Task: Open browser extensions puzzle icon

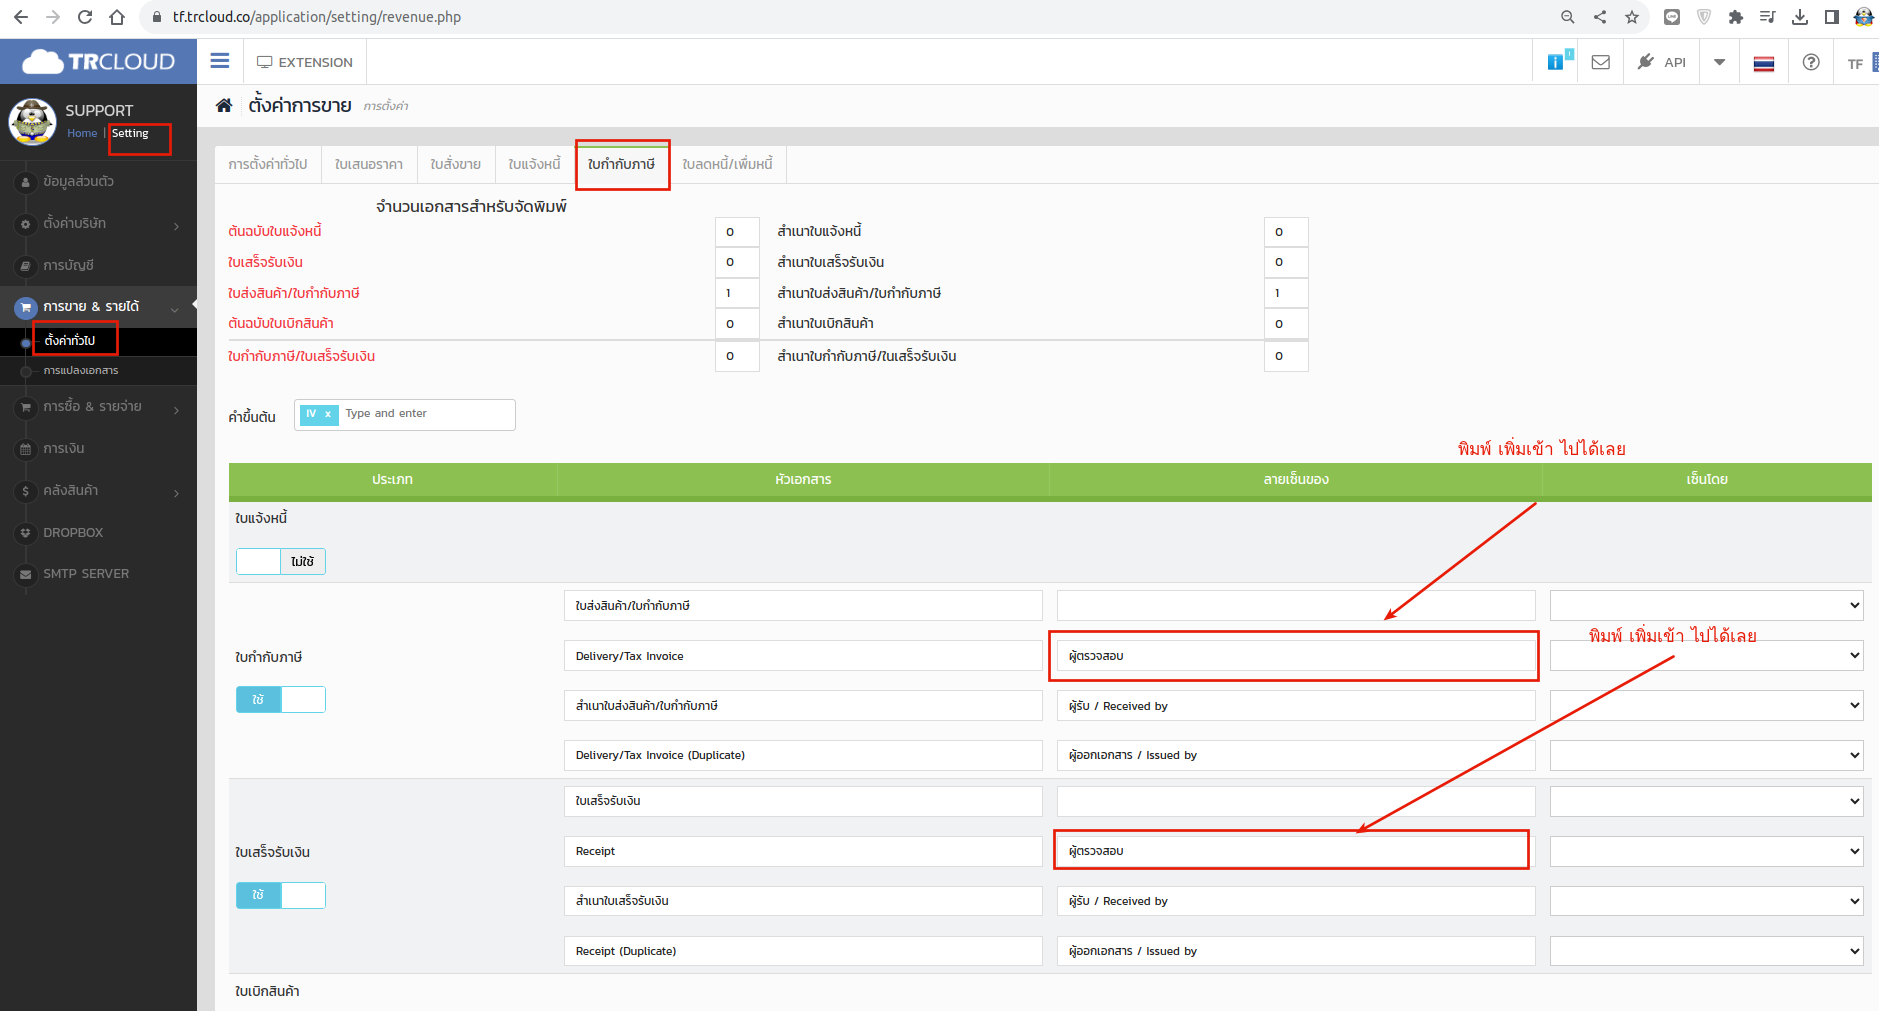Action: tap(1736, 17)
